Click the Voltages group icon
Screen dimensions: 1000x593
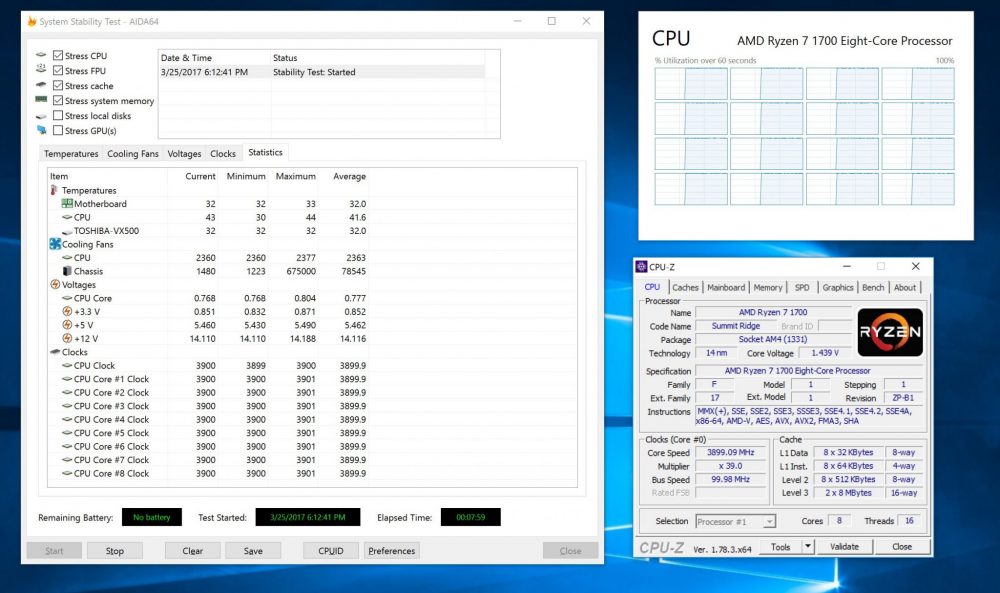(x=55, y=284)
